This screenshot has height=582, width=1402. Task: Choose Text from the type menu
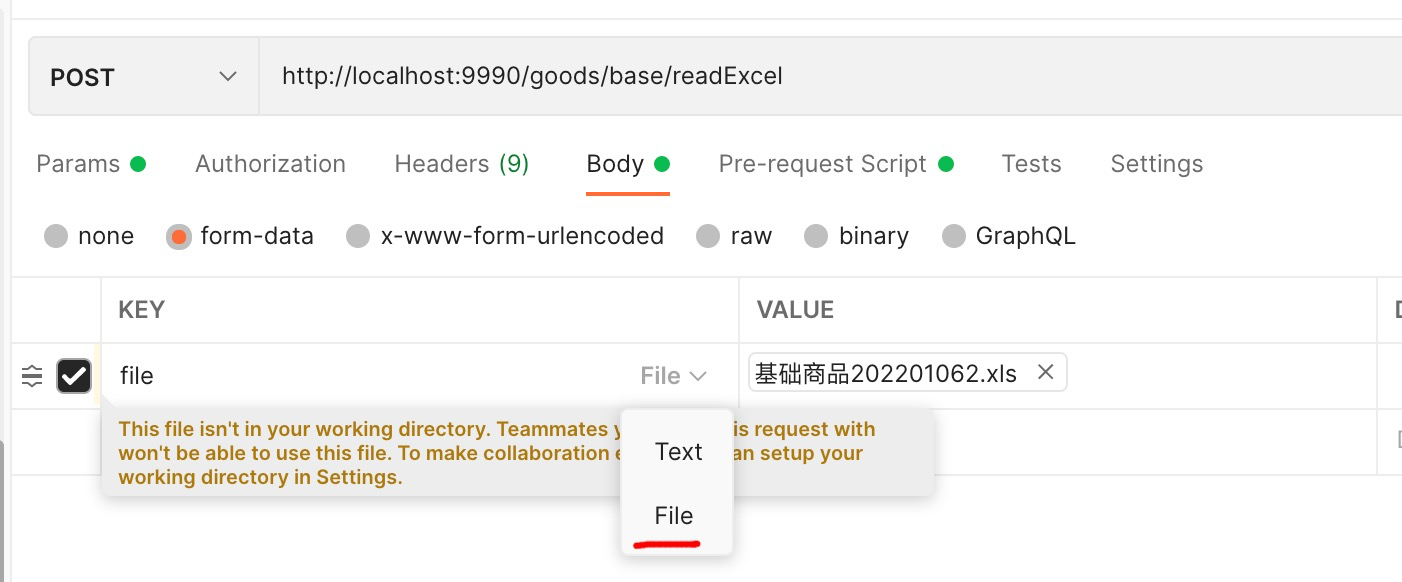pos(678,452)
